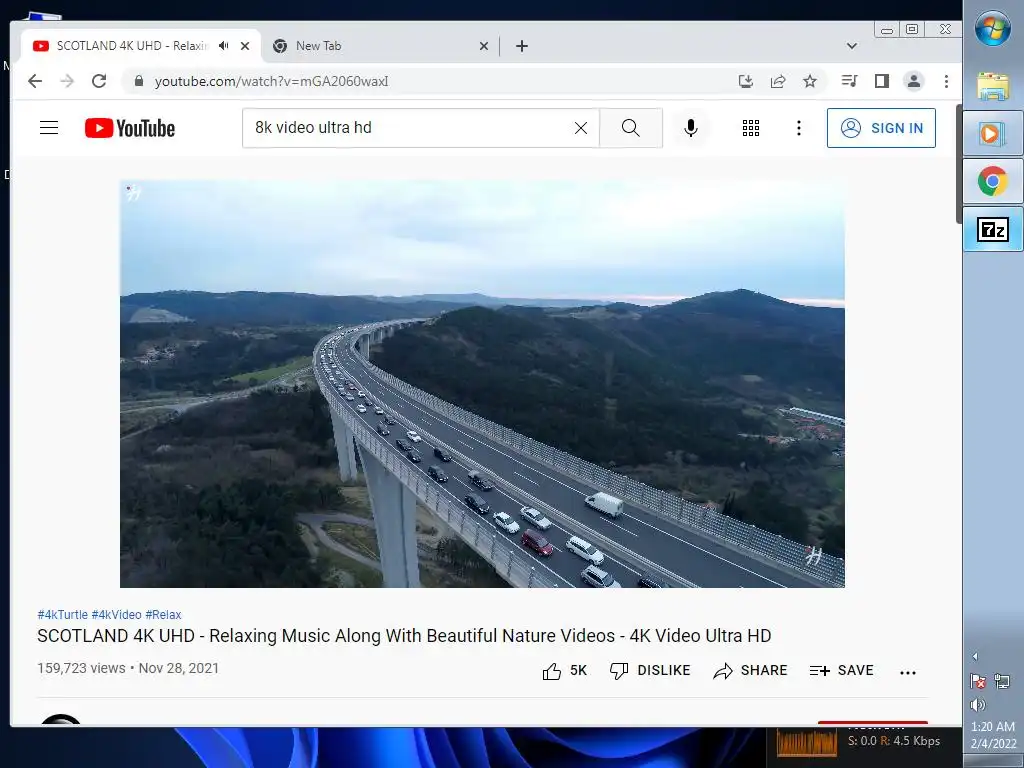Open media controls in Chrome toolbar
Image resolution: width=1024 pixels, height=768 pixels.
pos(849,81)
